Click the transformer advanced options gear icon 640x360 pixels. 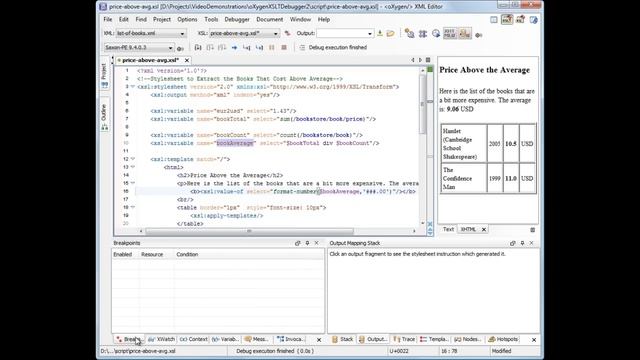[x=180, y=48]
